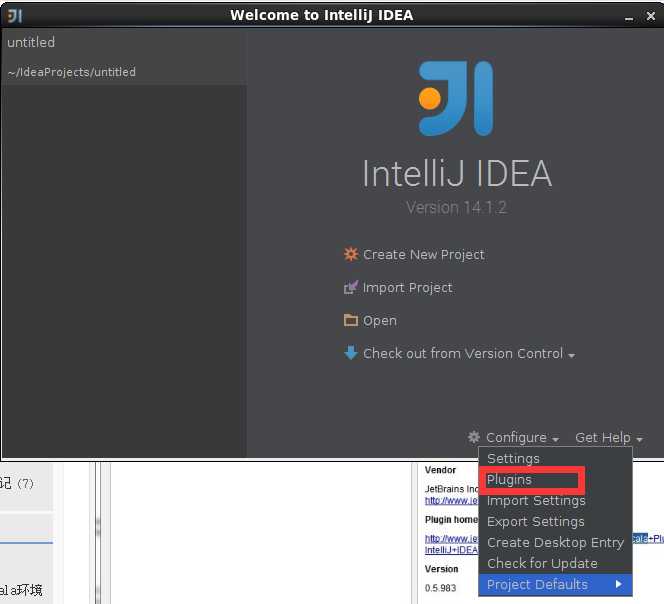The width and height of the screenshot is (664, 604).
Task: Choose Import Project
Action: (x=407, y=288)
